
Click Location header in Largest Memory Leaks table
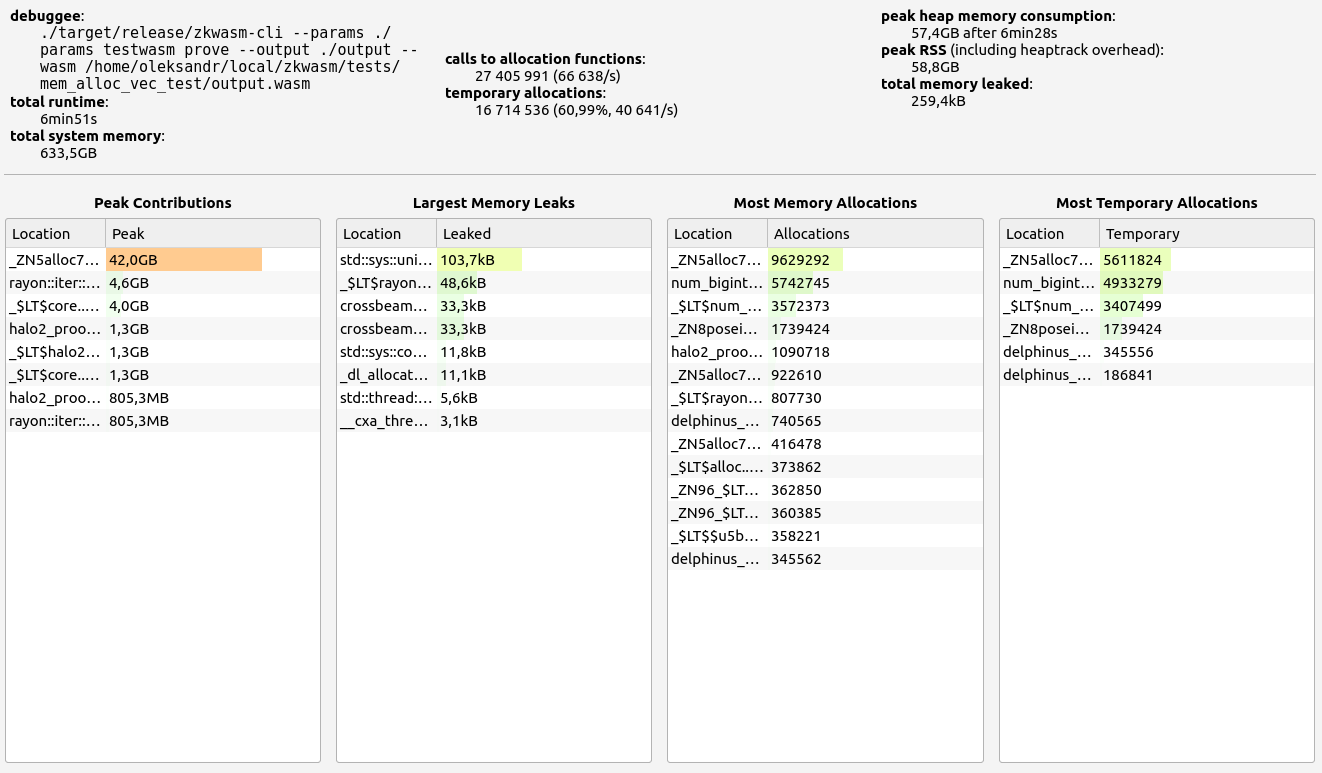pyautogui.click(x=386, y=233)
